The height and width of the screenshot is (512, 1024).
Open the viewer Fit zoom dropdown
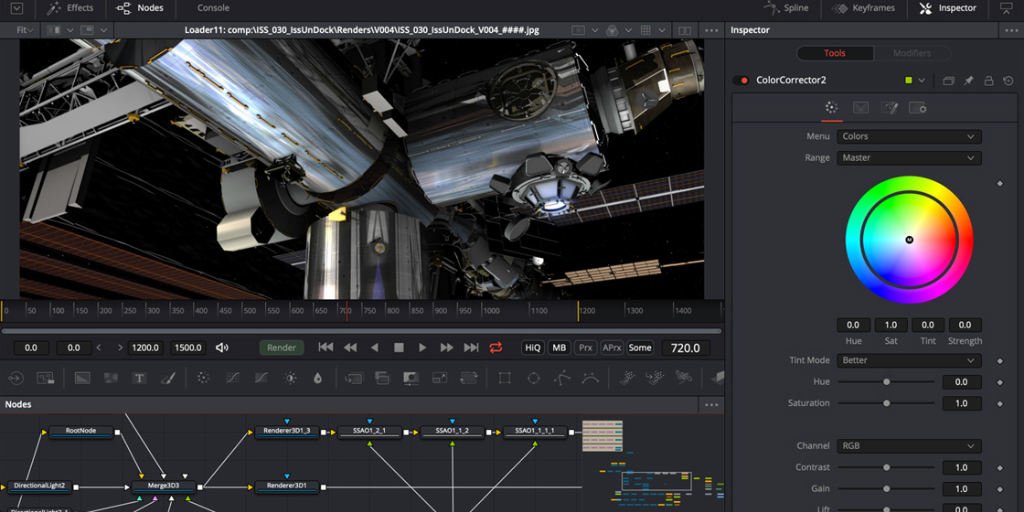[25, 30]
